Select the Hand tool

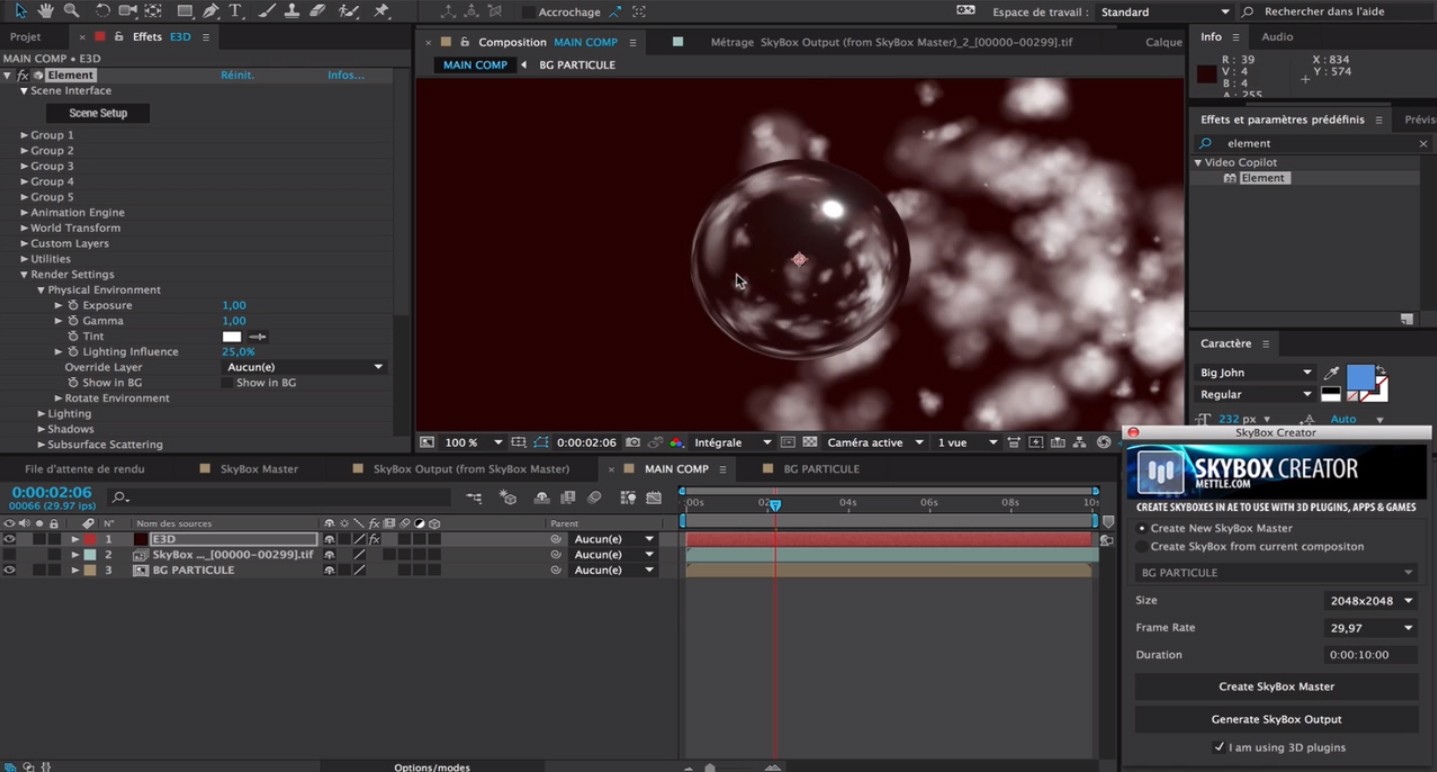(46, 11)
